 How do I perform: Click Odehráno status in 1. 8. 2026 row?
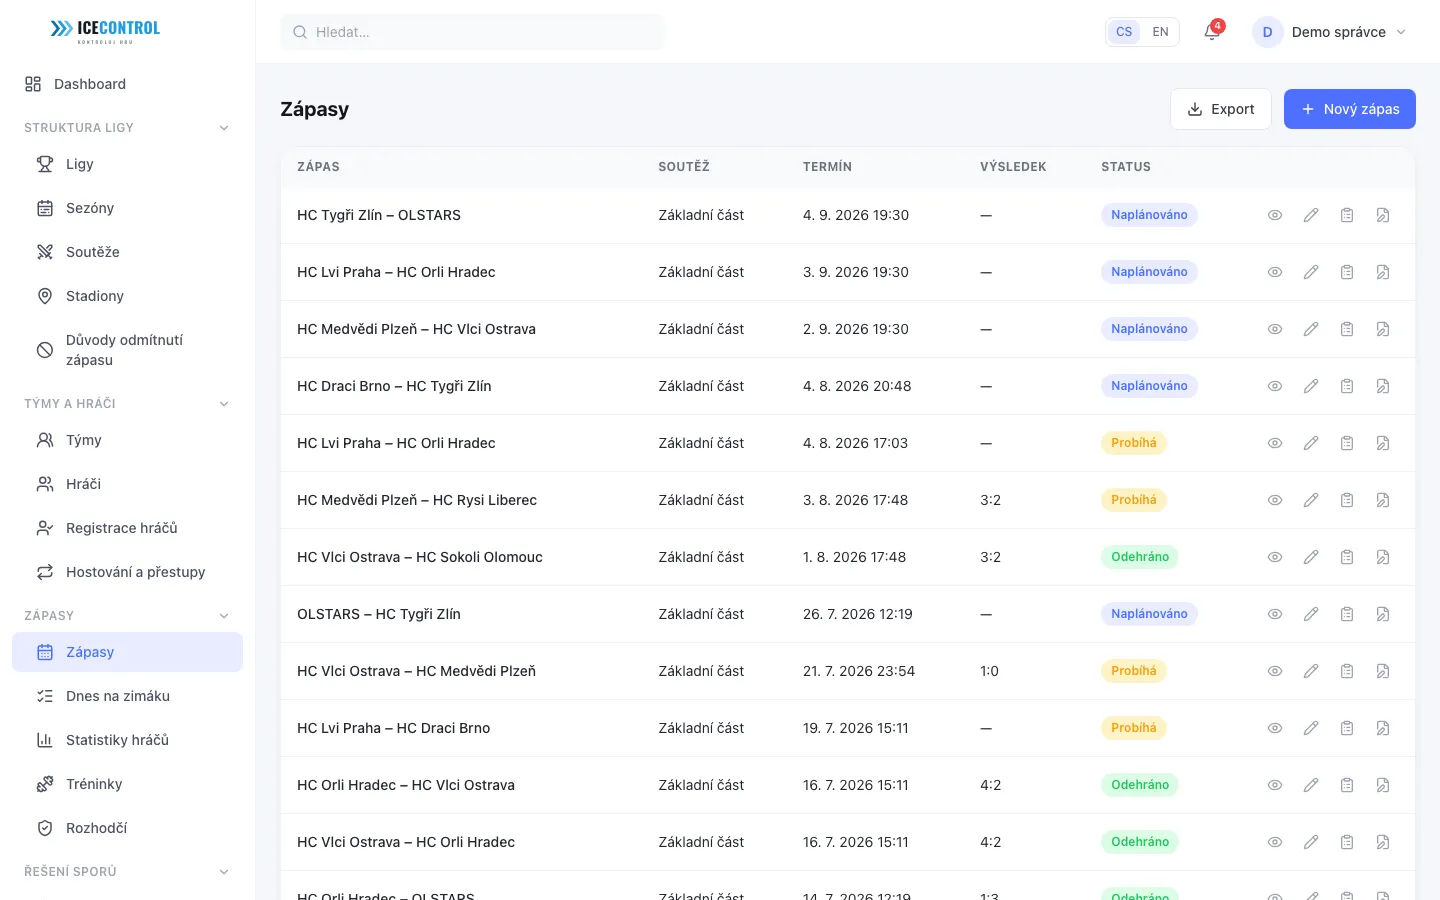[x=1140, y=557]
